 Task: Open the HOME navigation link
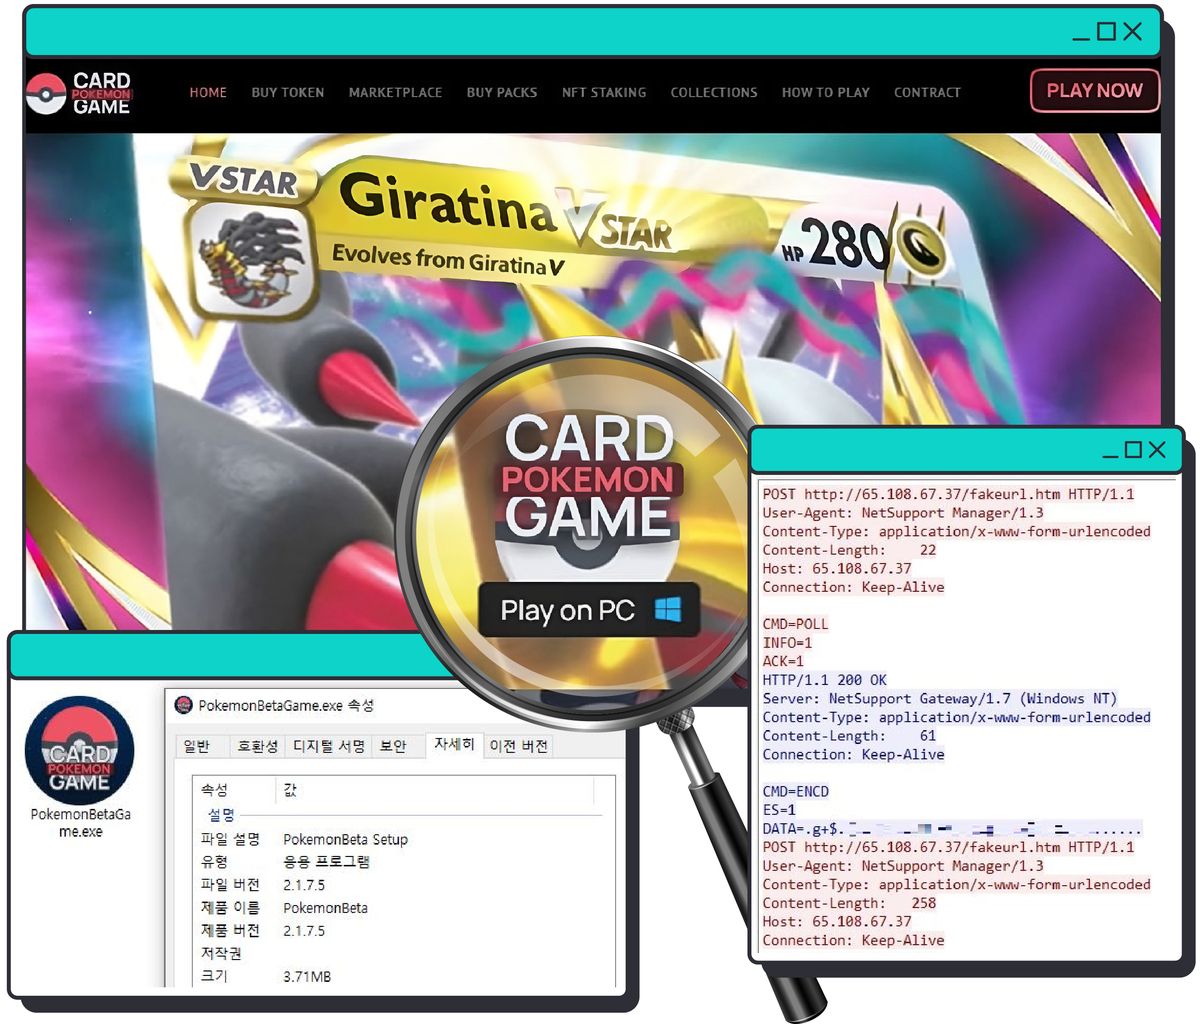click(208, 92)
